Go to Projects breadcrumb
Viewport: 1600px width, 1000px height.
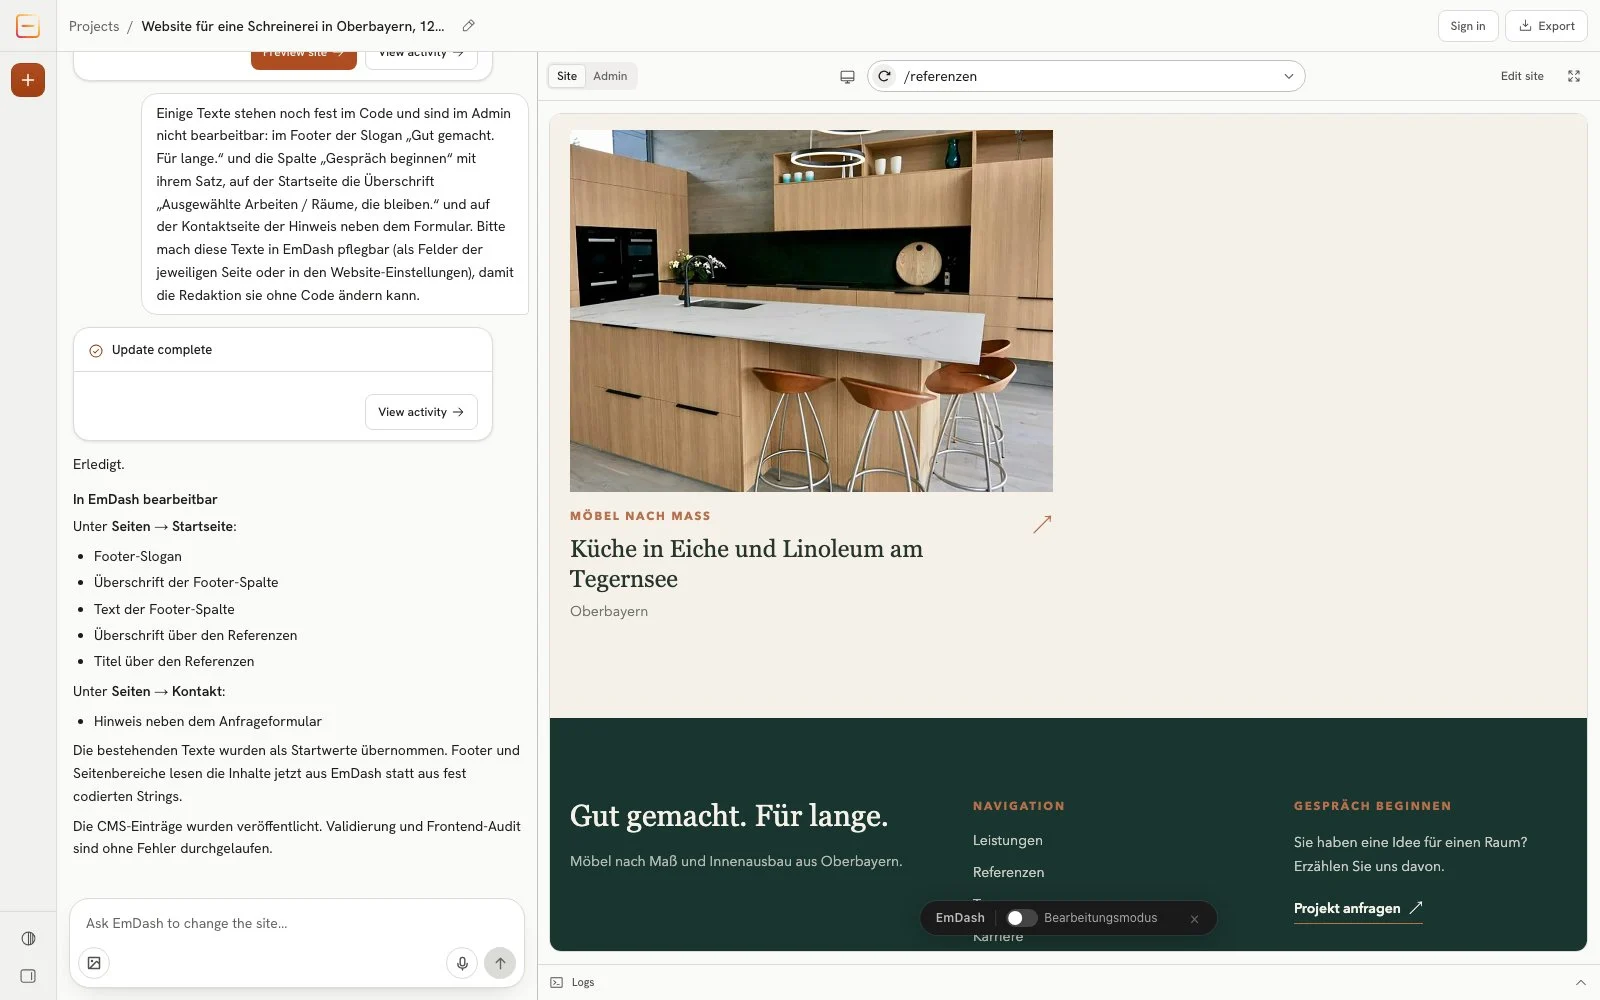(94, 26)
